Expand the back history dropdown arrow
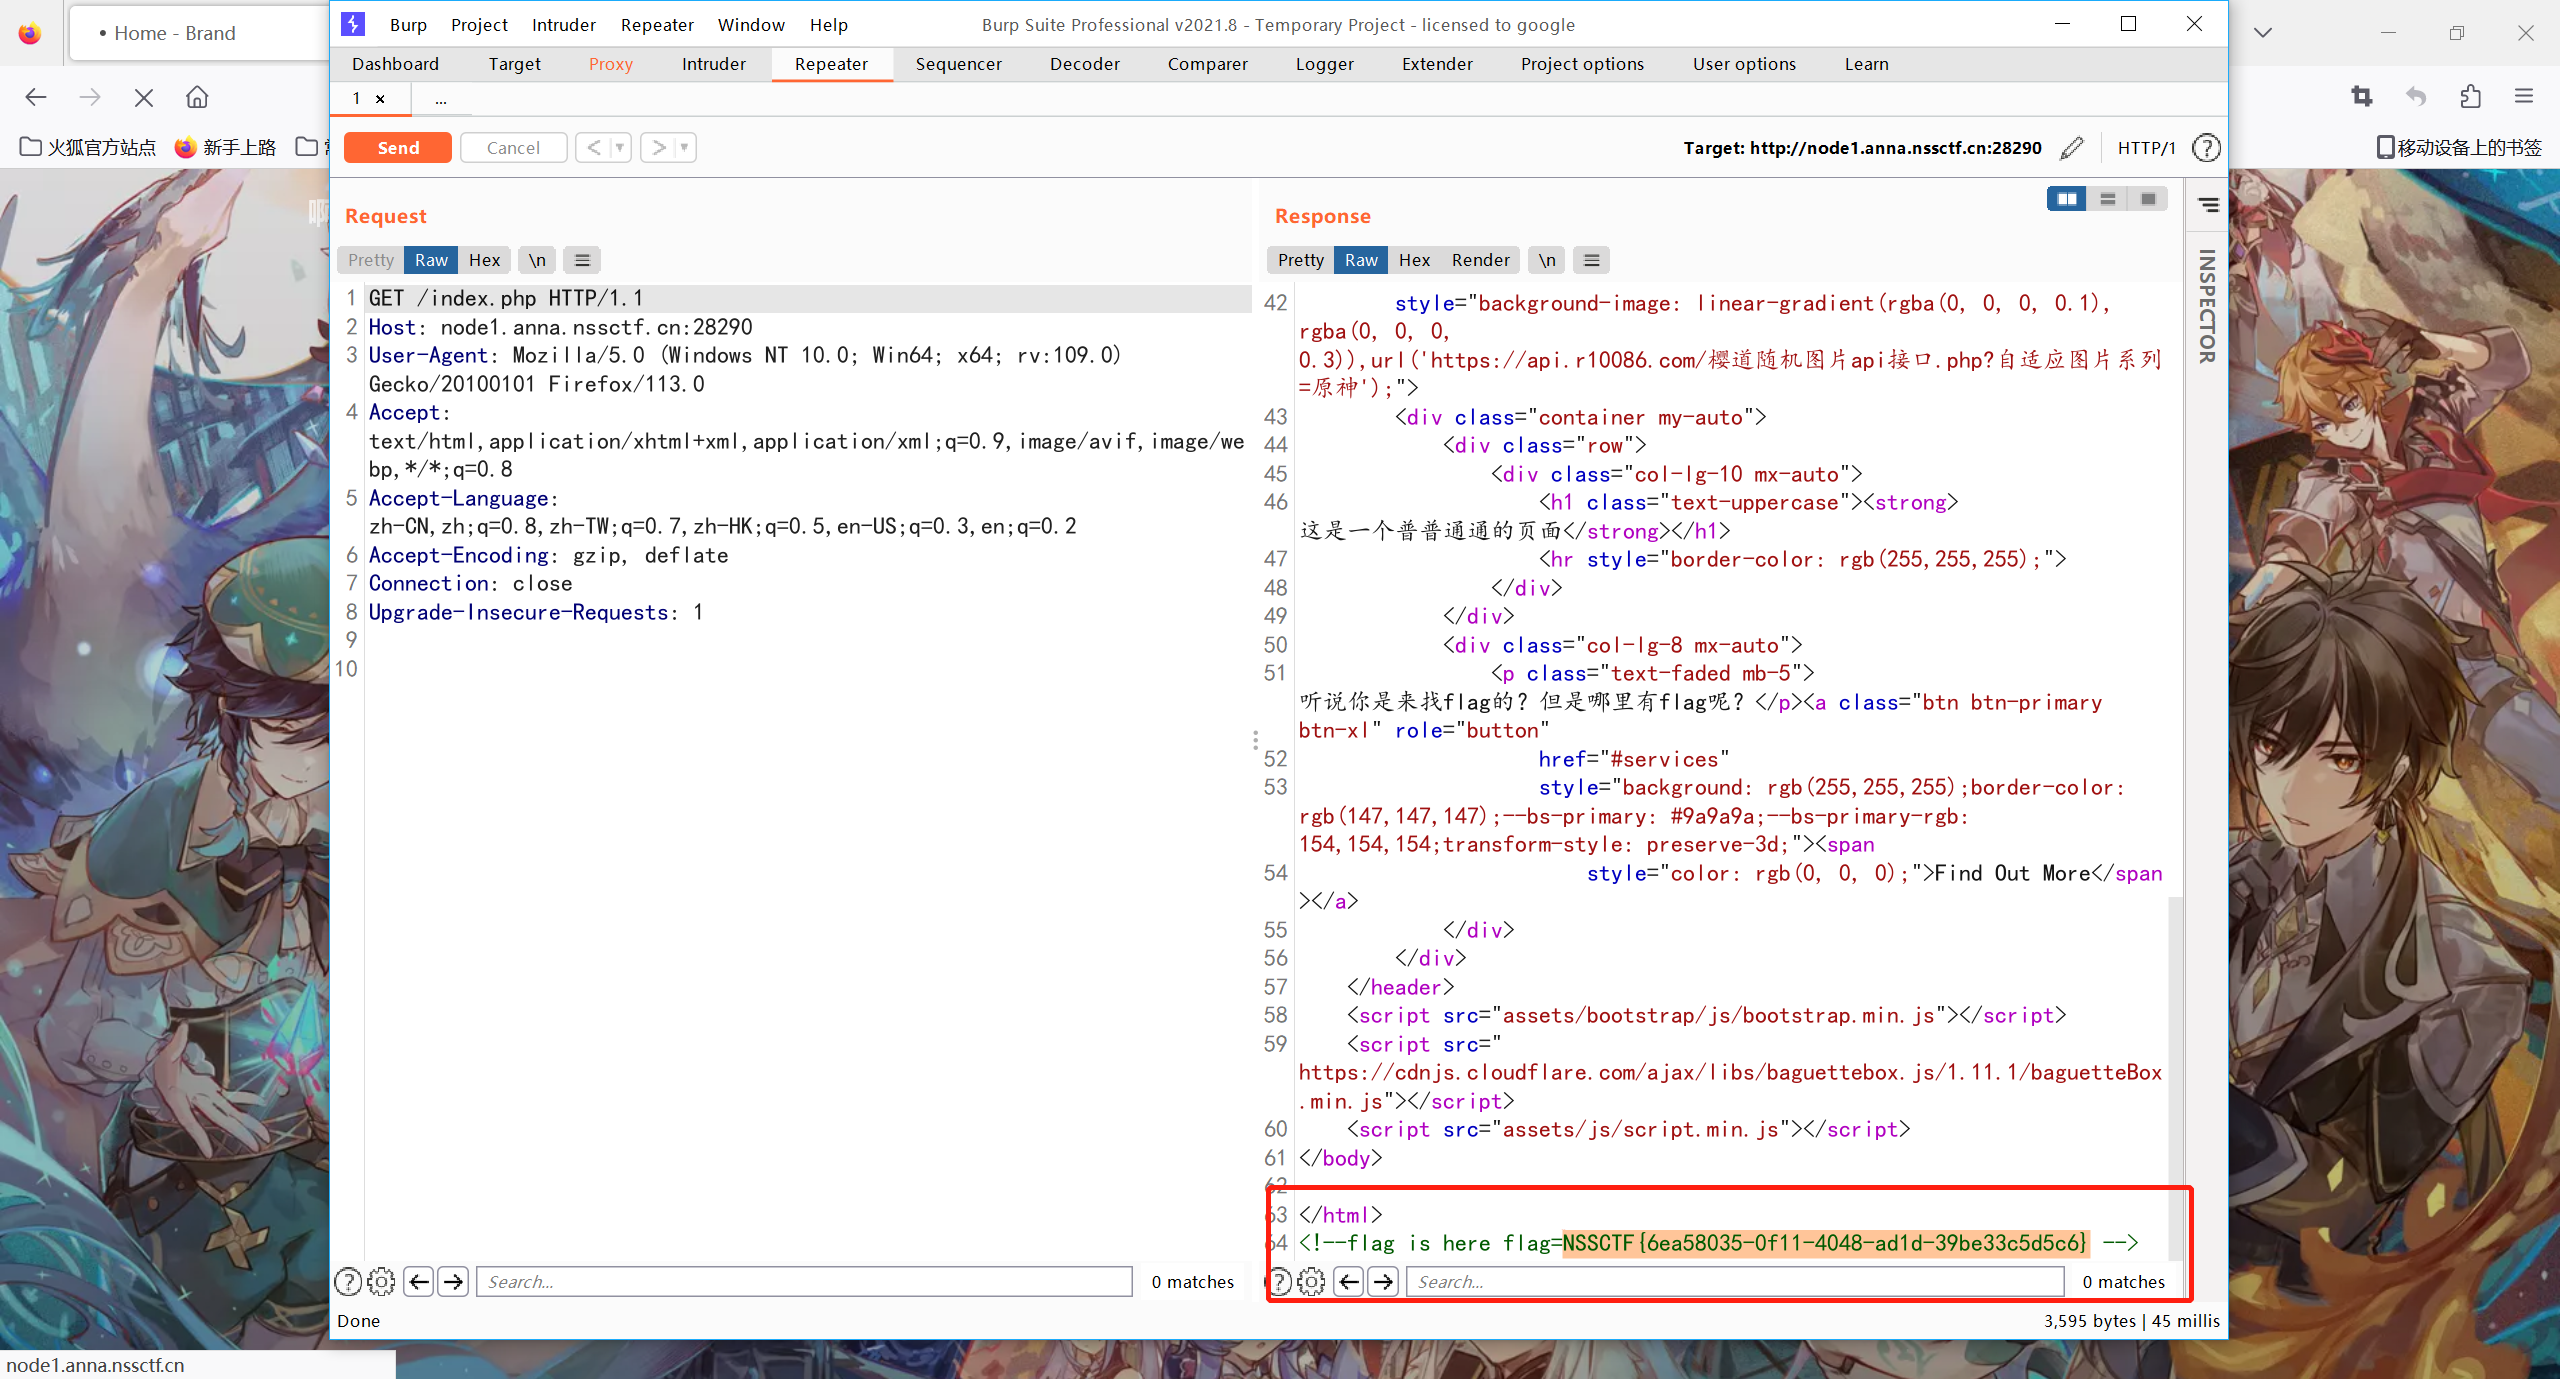Screen dimensions: 2560x1379 pyautogui.click(x=620, y=148)
